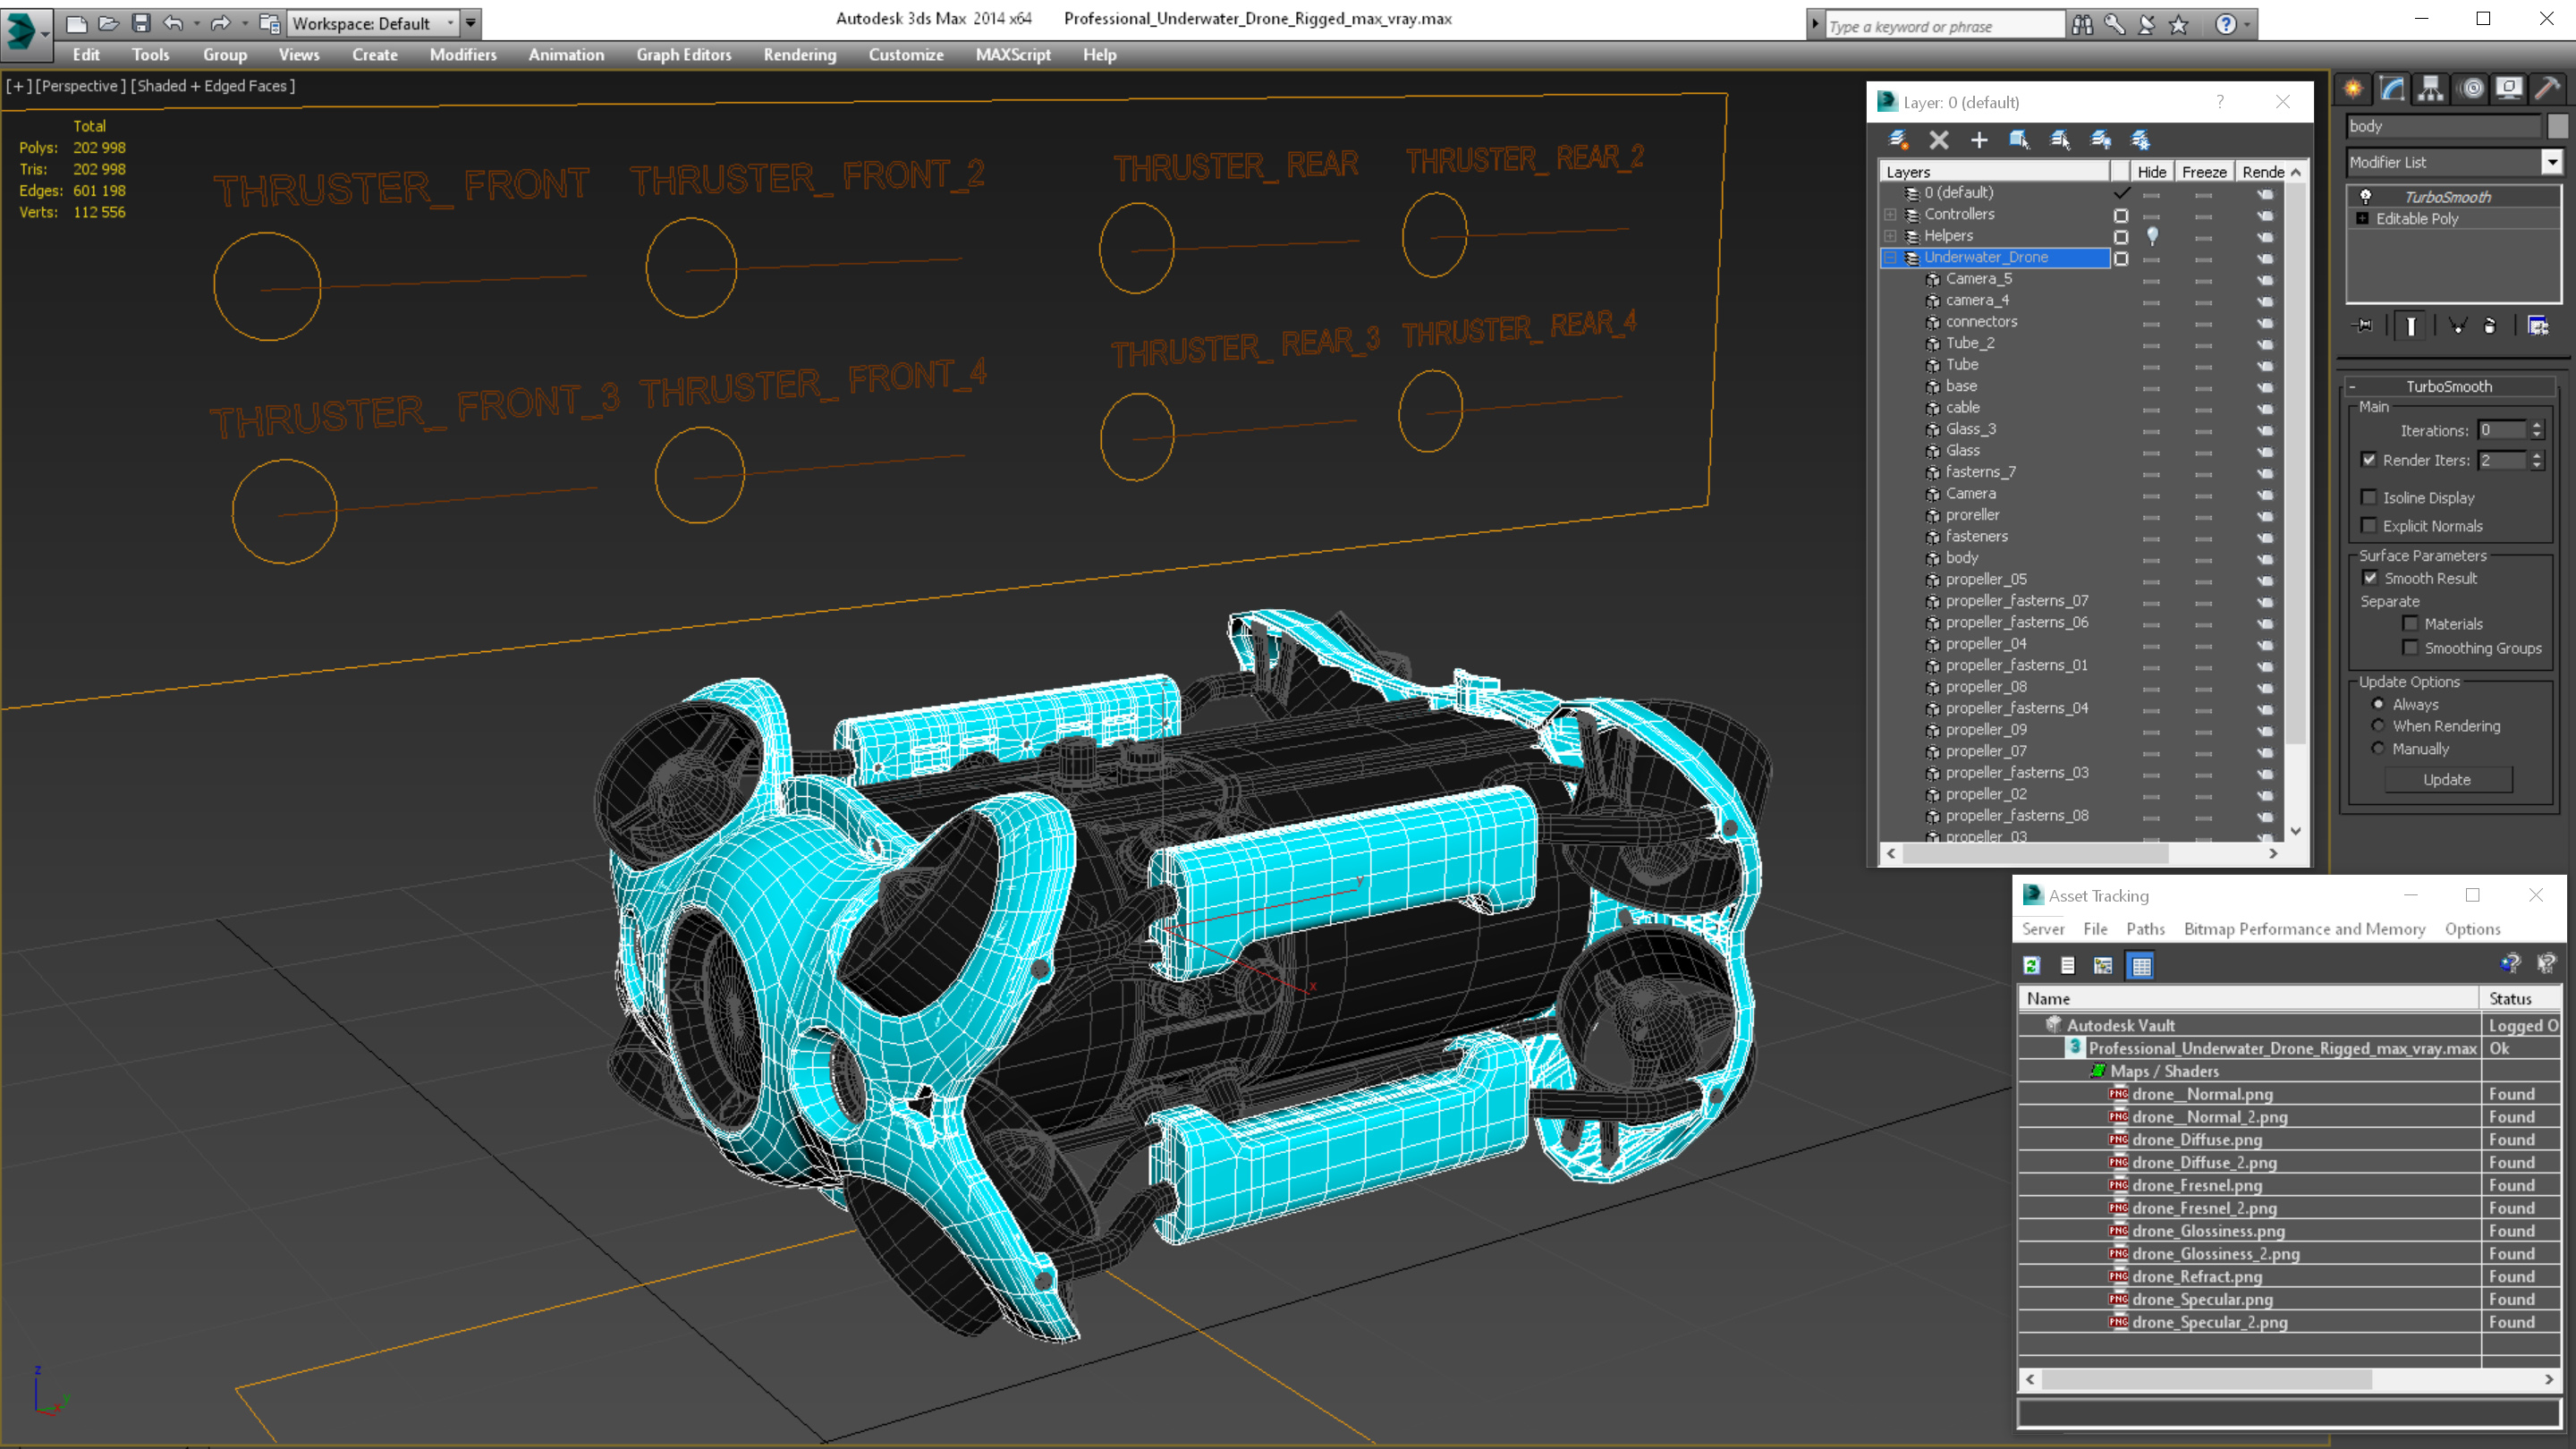
Task: Click Add Selected Objects plus icon in Layer dialog
Action: click(x=1979, y=140)
